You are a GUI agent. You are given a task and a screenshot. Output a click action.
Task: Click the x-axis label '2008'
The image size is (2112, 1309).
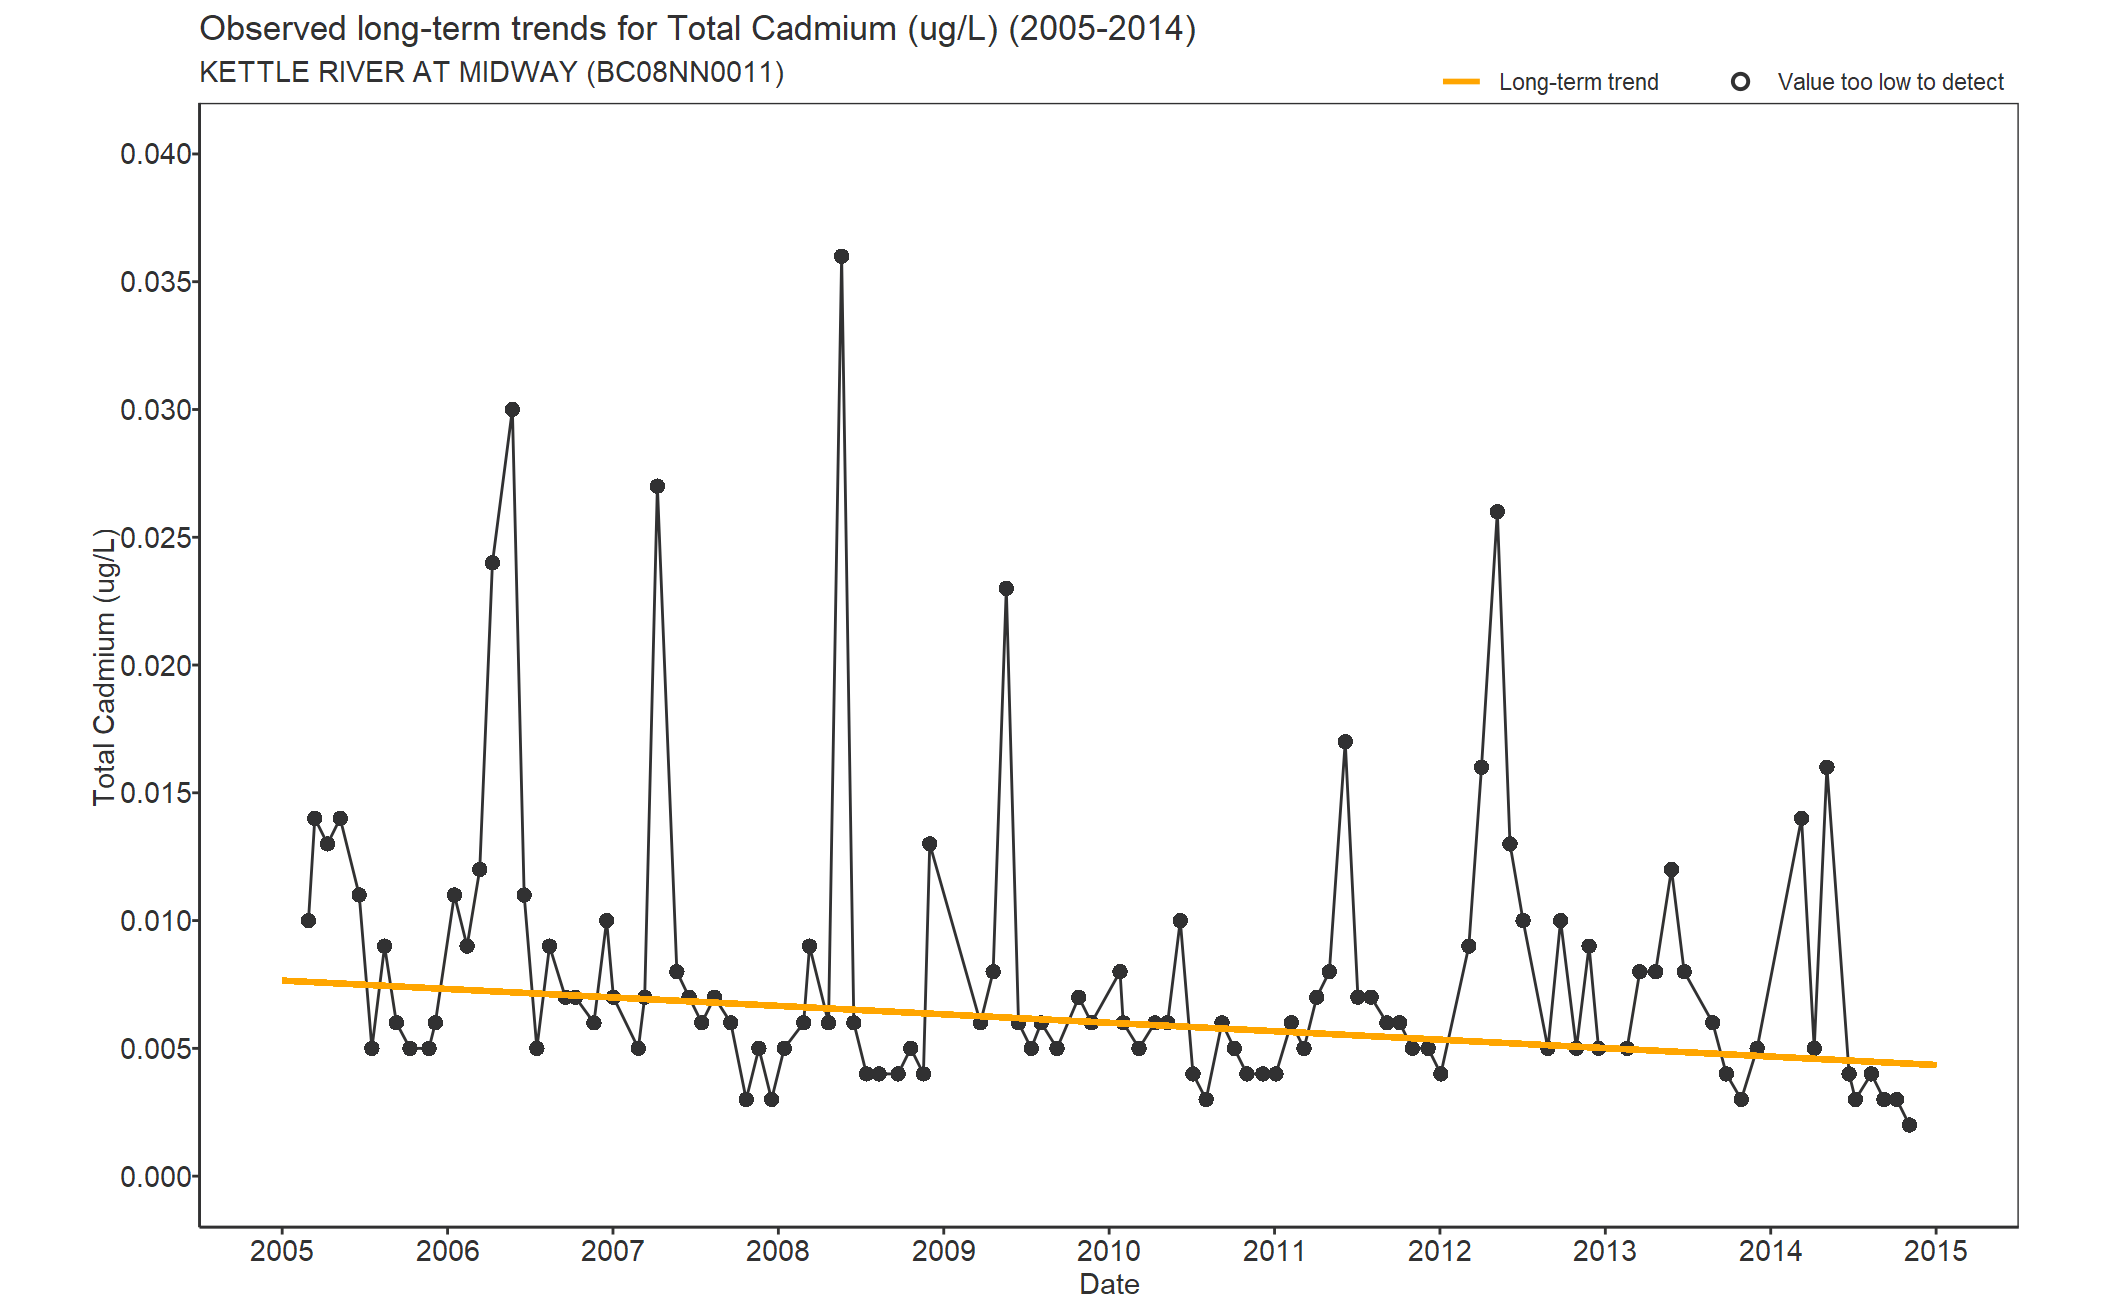coord(778,1251)
